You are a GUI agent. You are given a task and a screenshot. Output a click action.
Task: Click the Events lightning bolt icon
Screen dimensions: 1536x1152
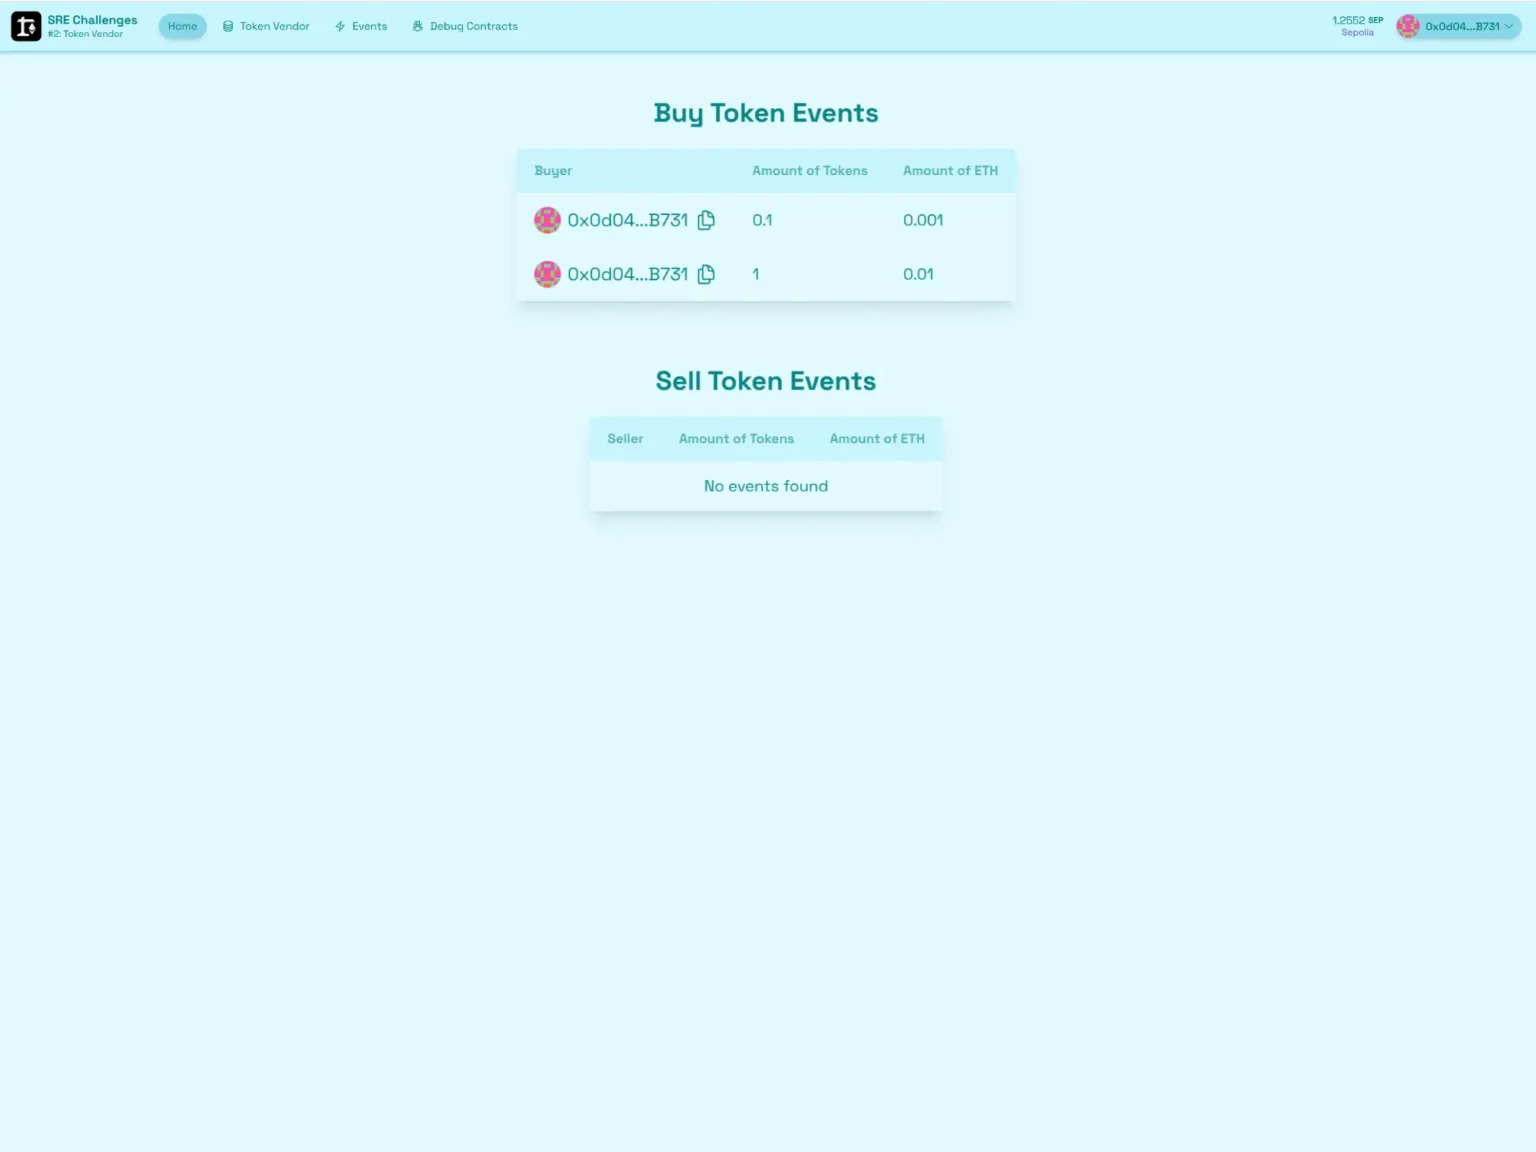(x=341, y=26)
